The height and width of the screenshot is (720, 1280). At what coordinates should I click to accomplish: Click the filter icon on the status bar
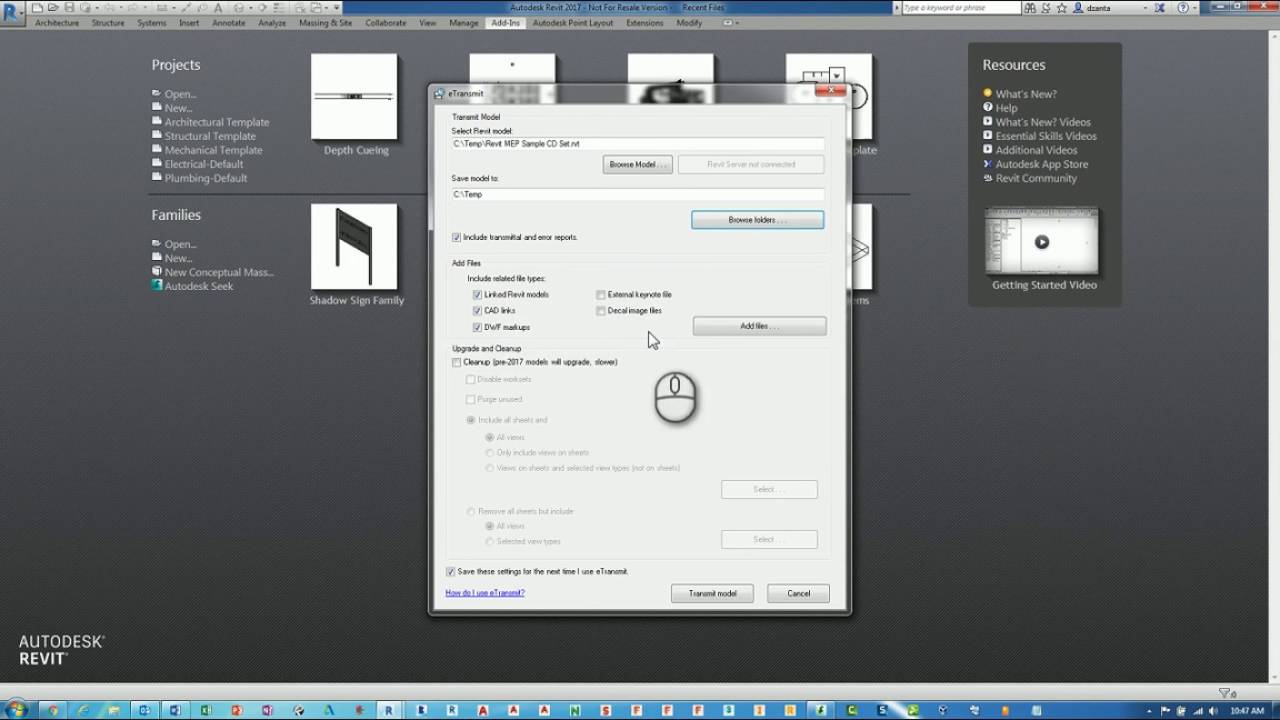(x=1224, y=693)
